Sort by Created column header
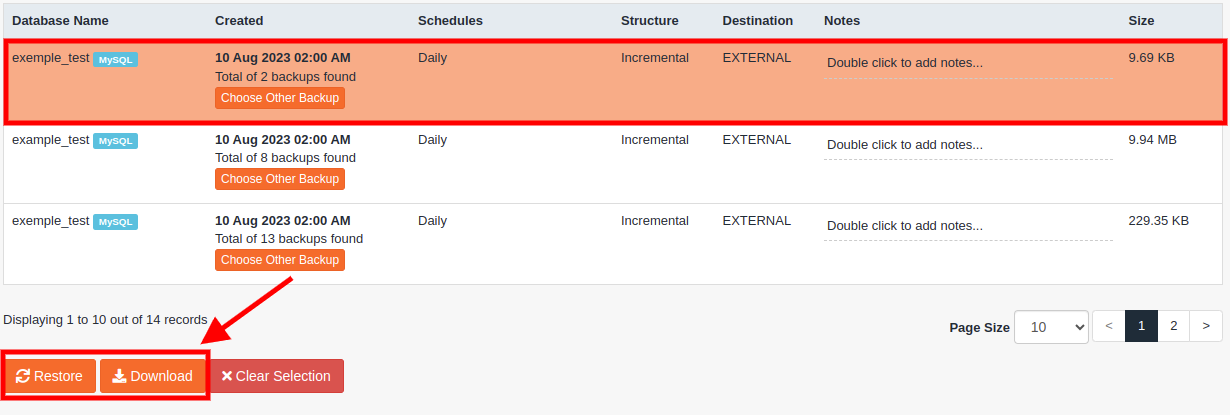Image resolution: width=1230 pixels, height=415 pixels. pos(239,20)
